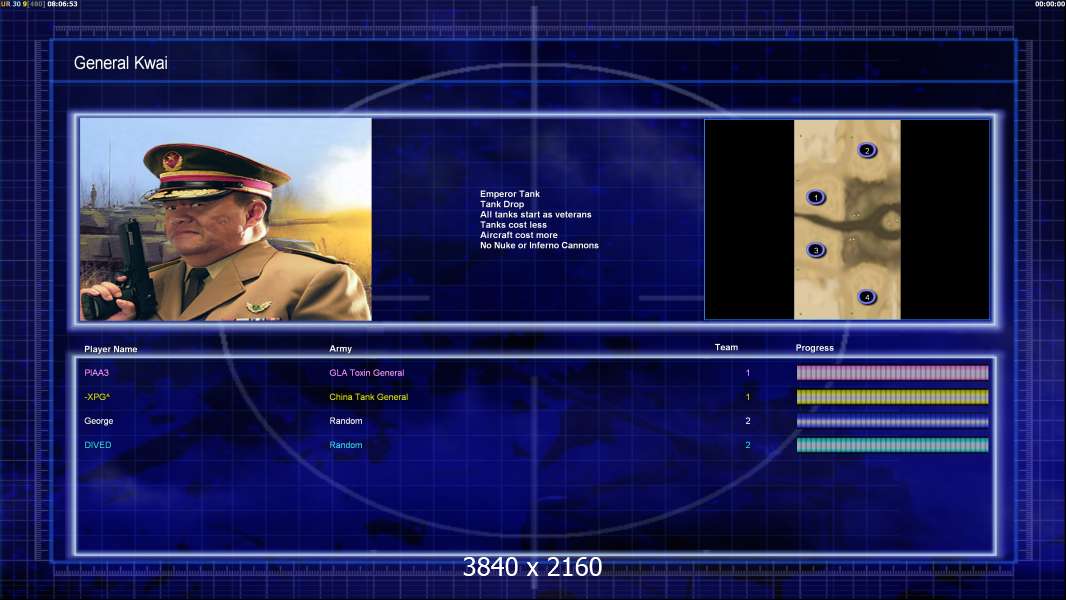The width and height of the screenshot is (1066, 600).
Task: Select player name -XPG^
Action: click(x=97, y=397)
